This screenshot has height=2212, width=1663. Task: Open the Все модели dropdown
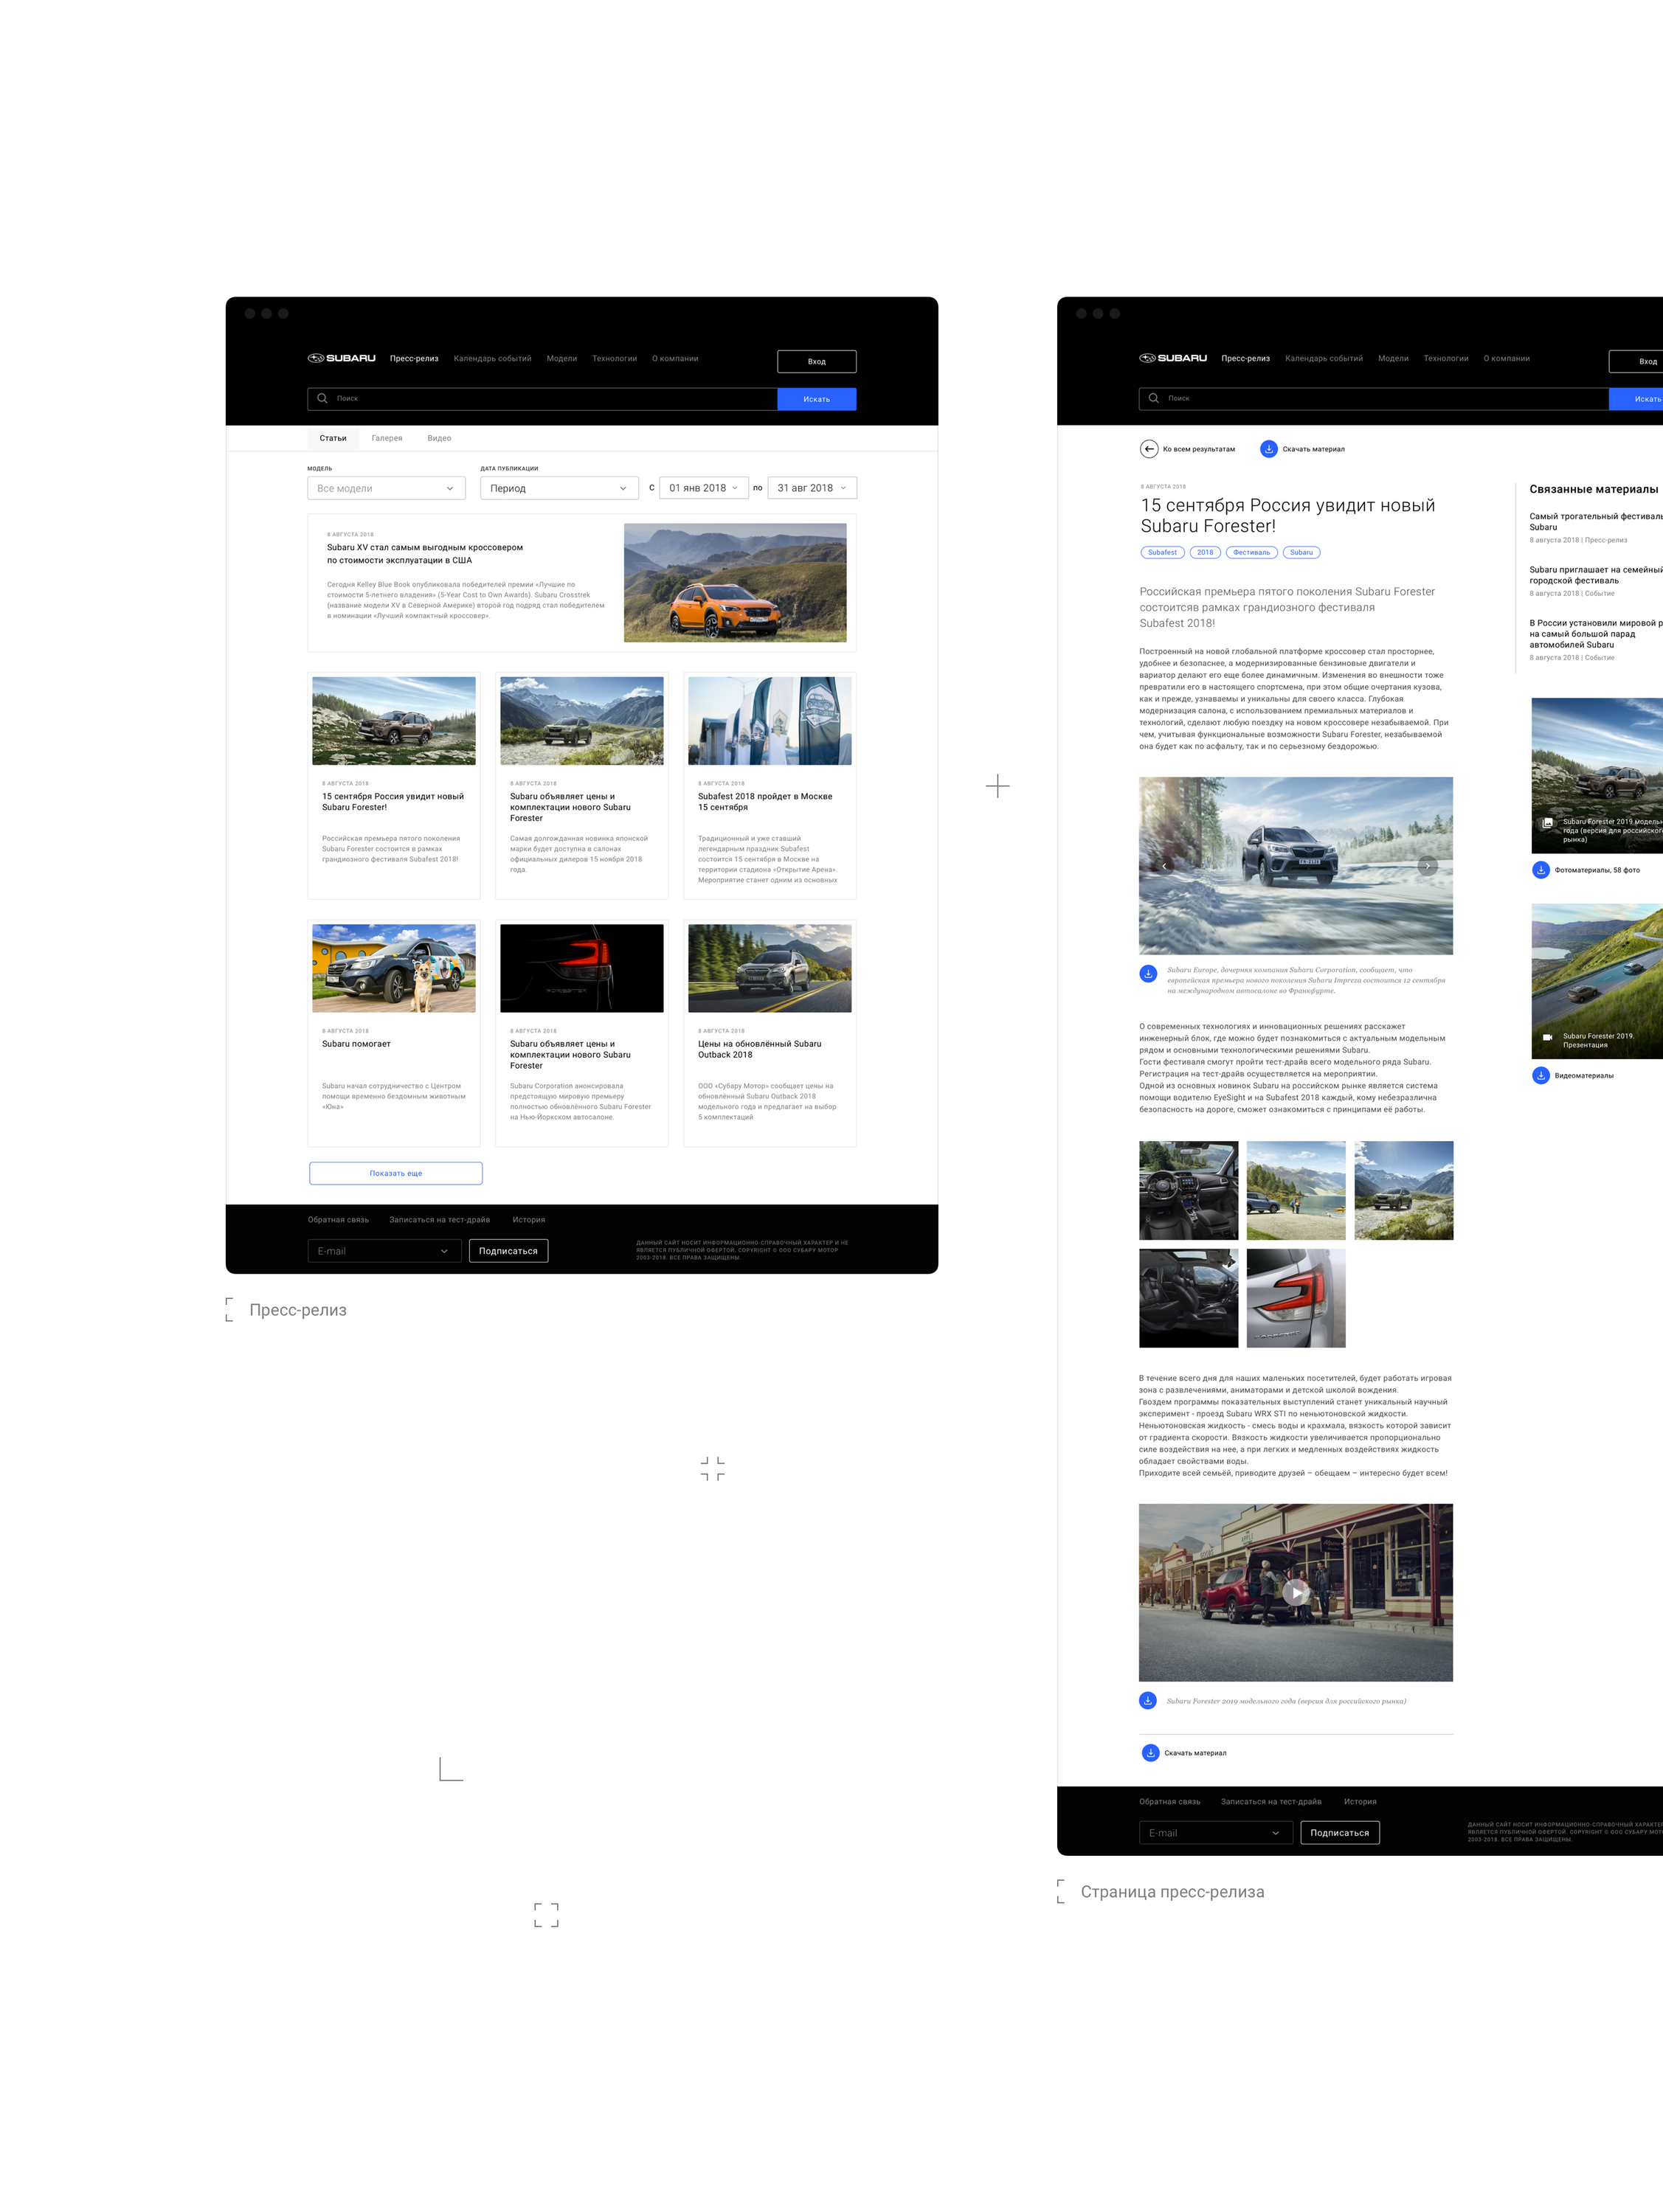tap(386, 488)
